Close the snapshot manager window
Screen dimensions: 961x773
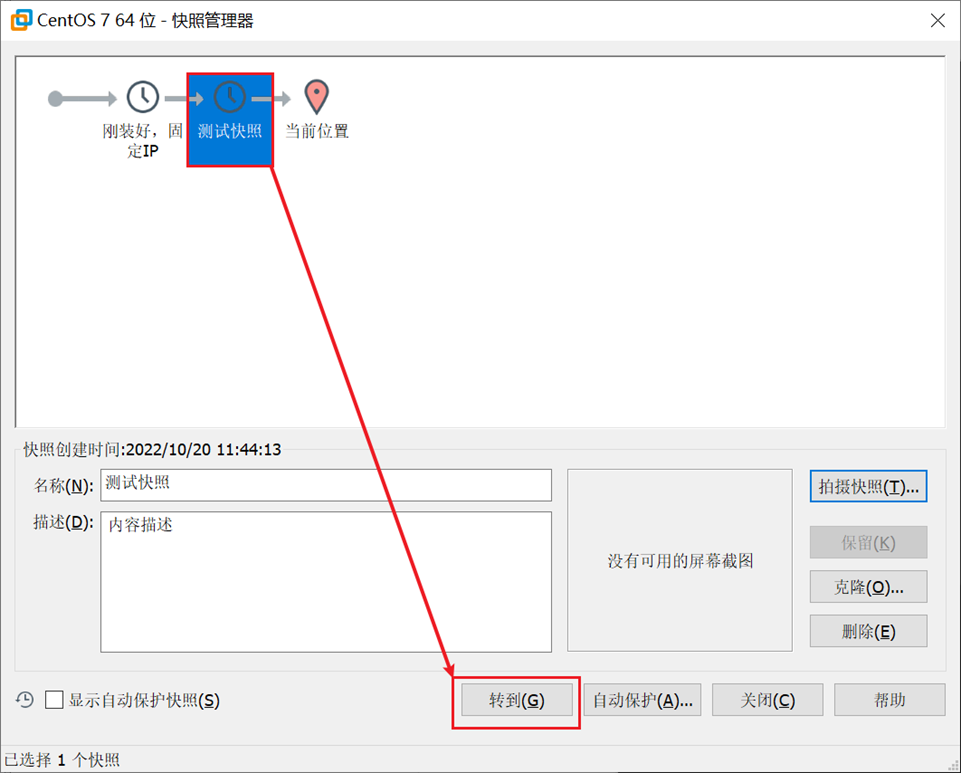[938, 21]
